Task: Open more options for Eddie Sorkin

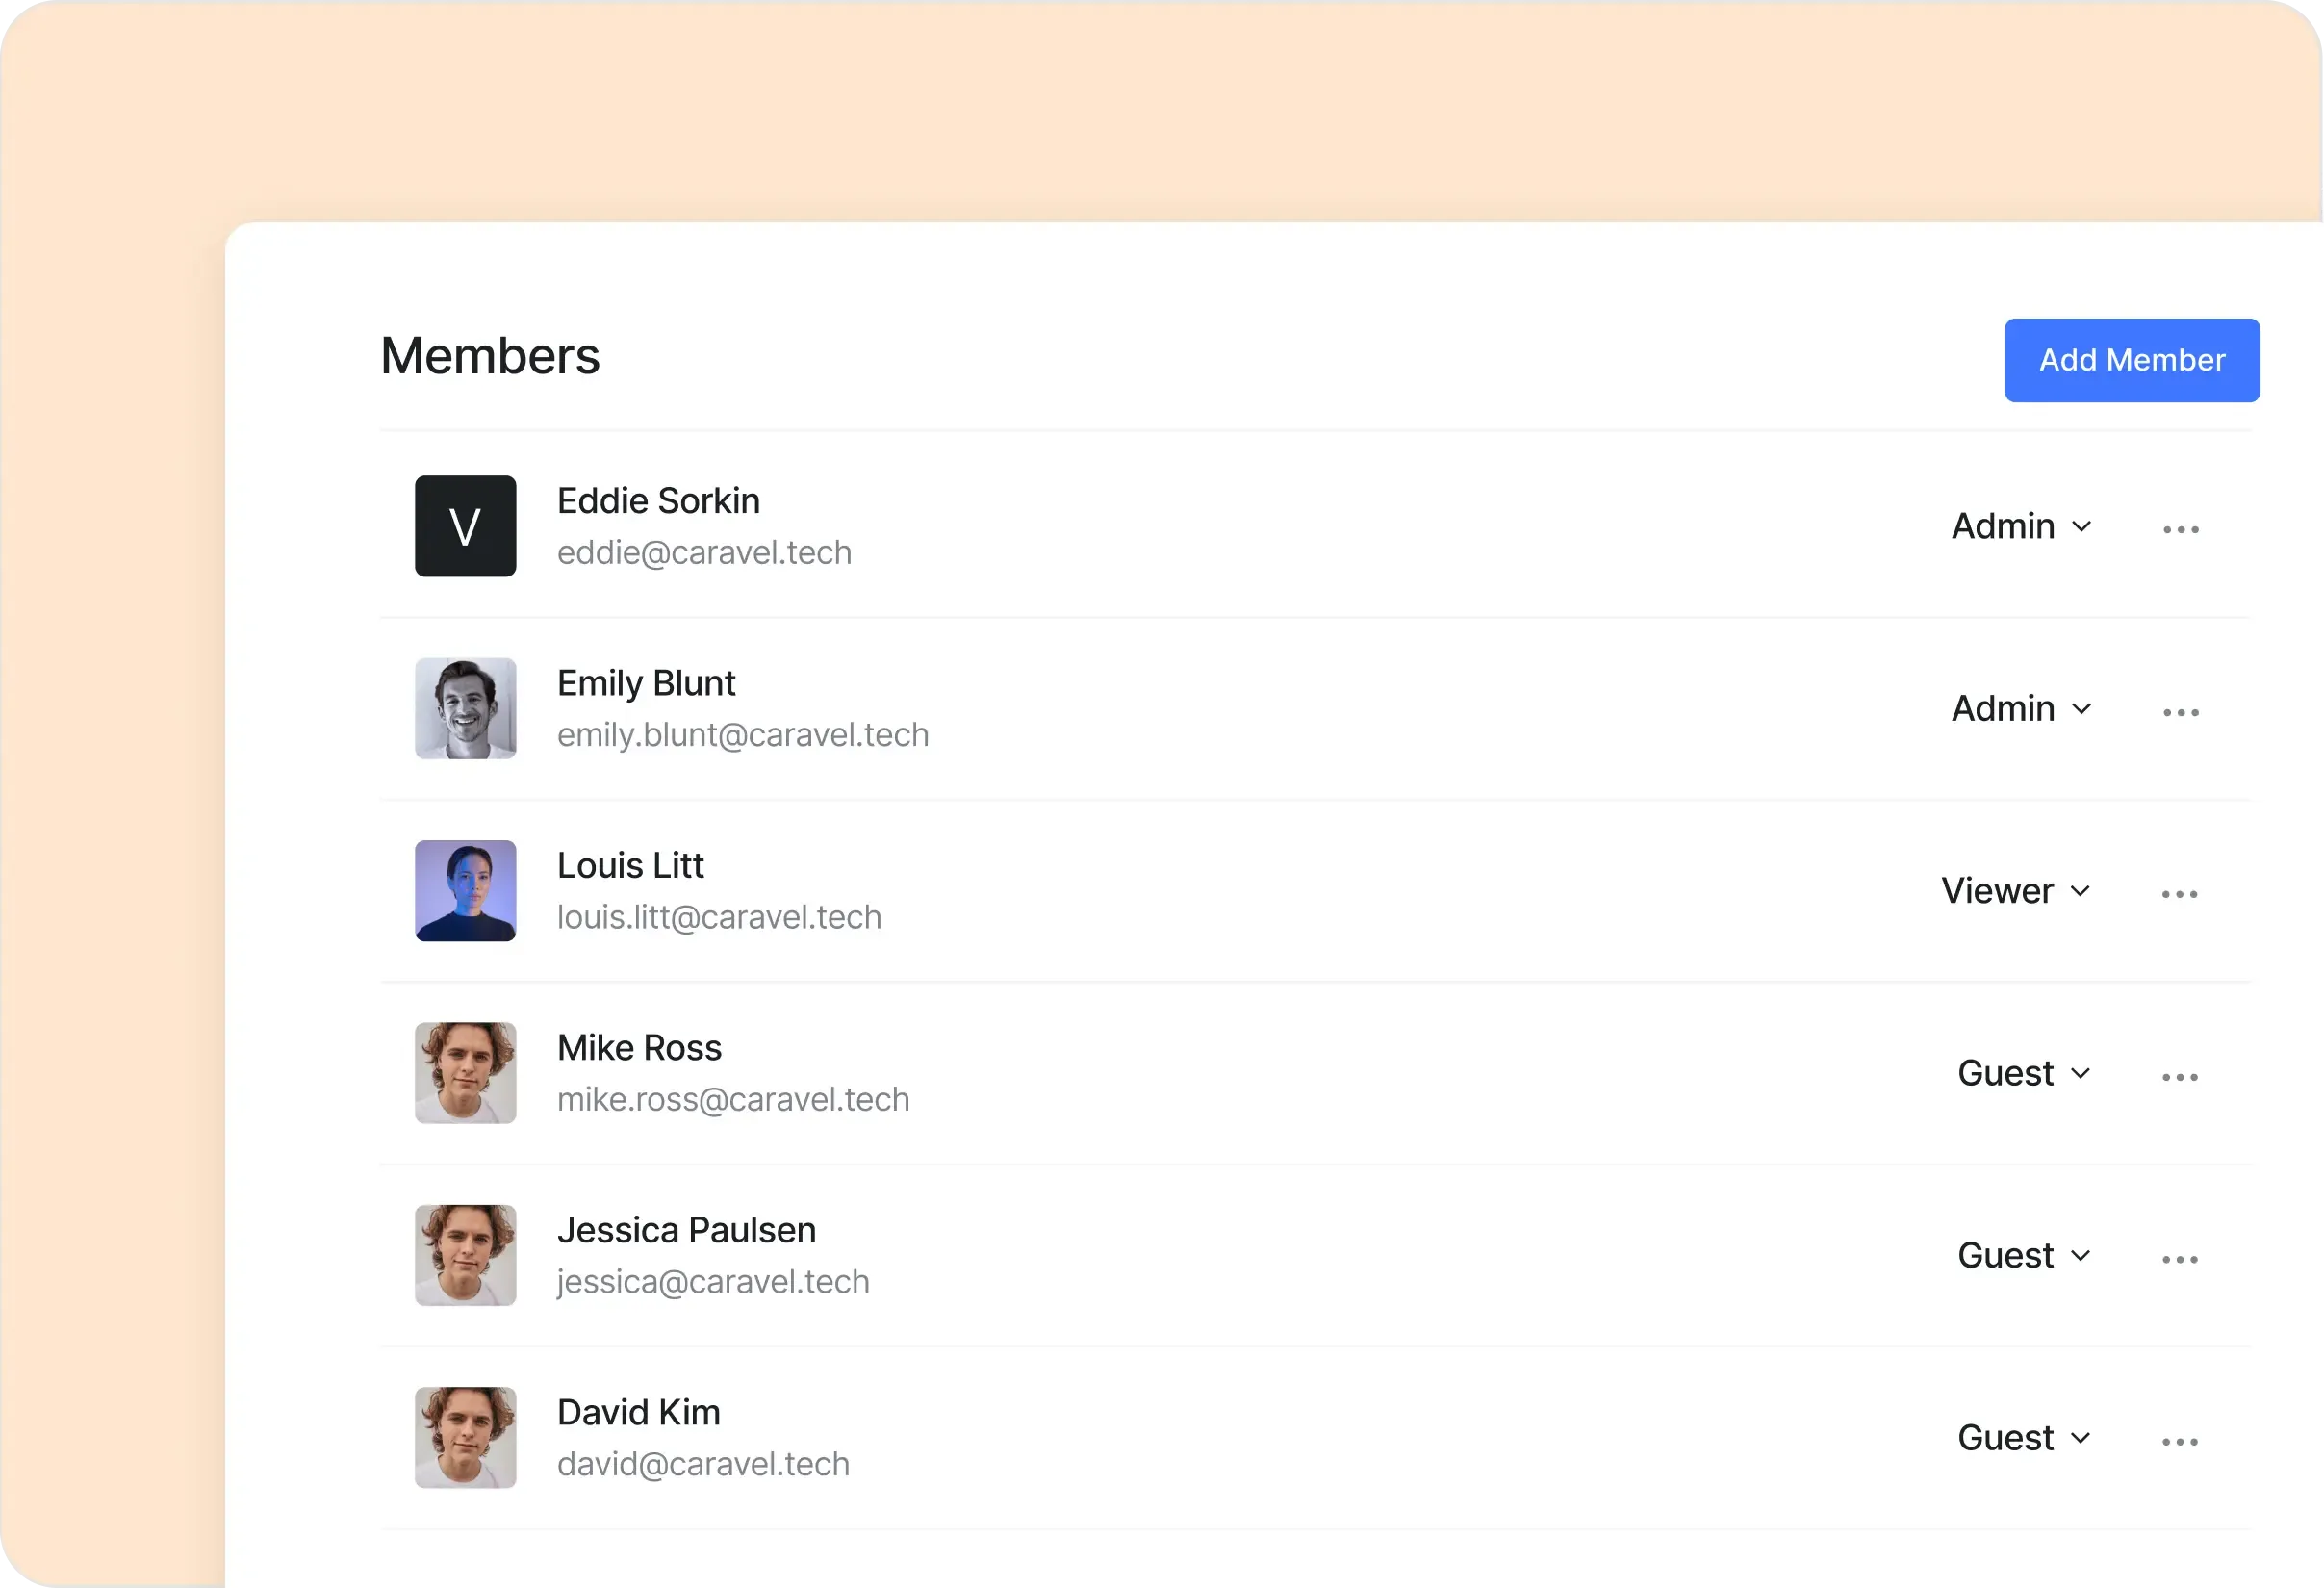Action: tap(2180, 529)
